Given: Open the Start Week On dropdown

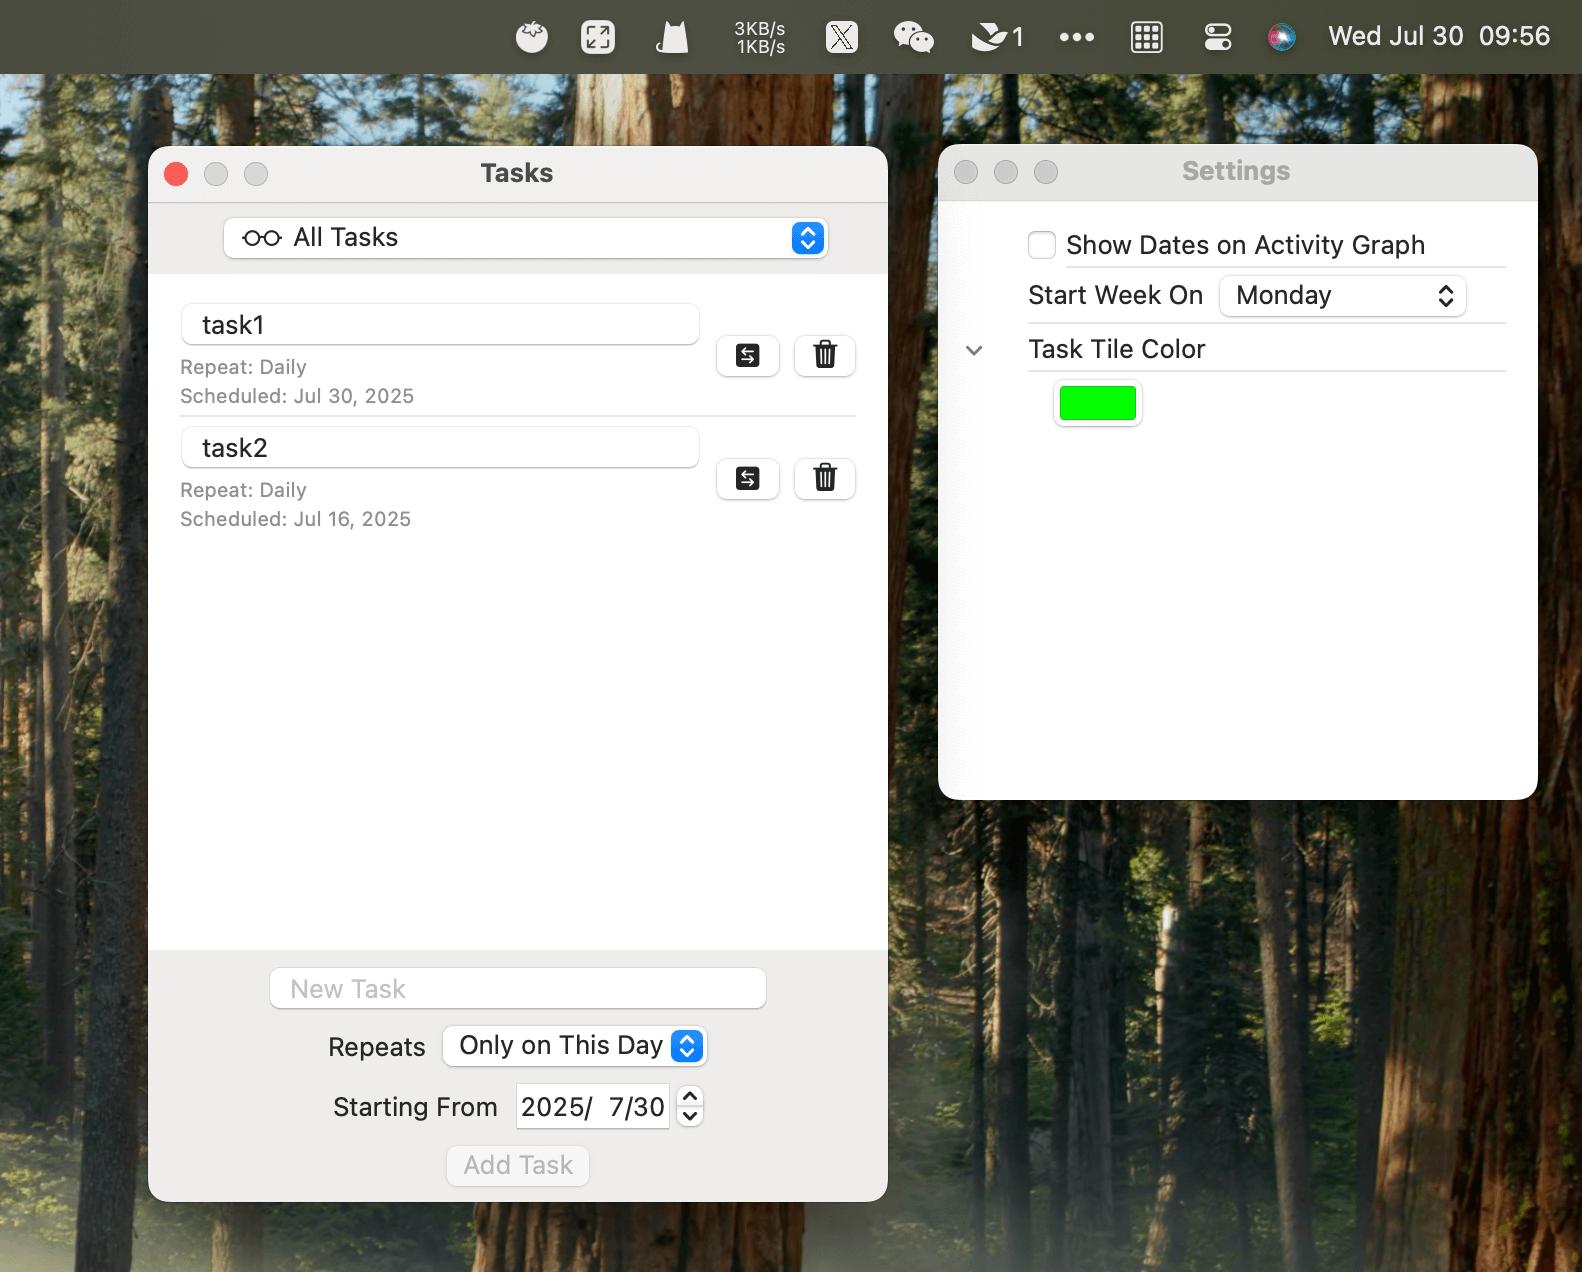Looking at the screenshot, I should (x=1342, y=296).
